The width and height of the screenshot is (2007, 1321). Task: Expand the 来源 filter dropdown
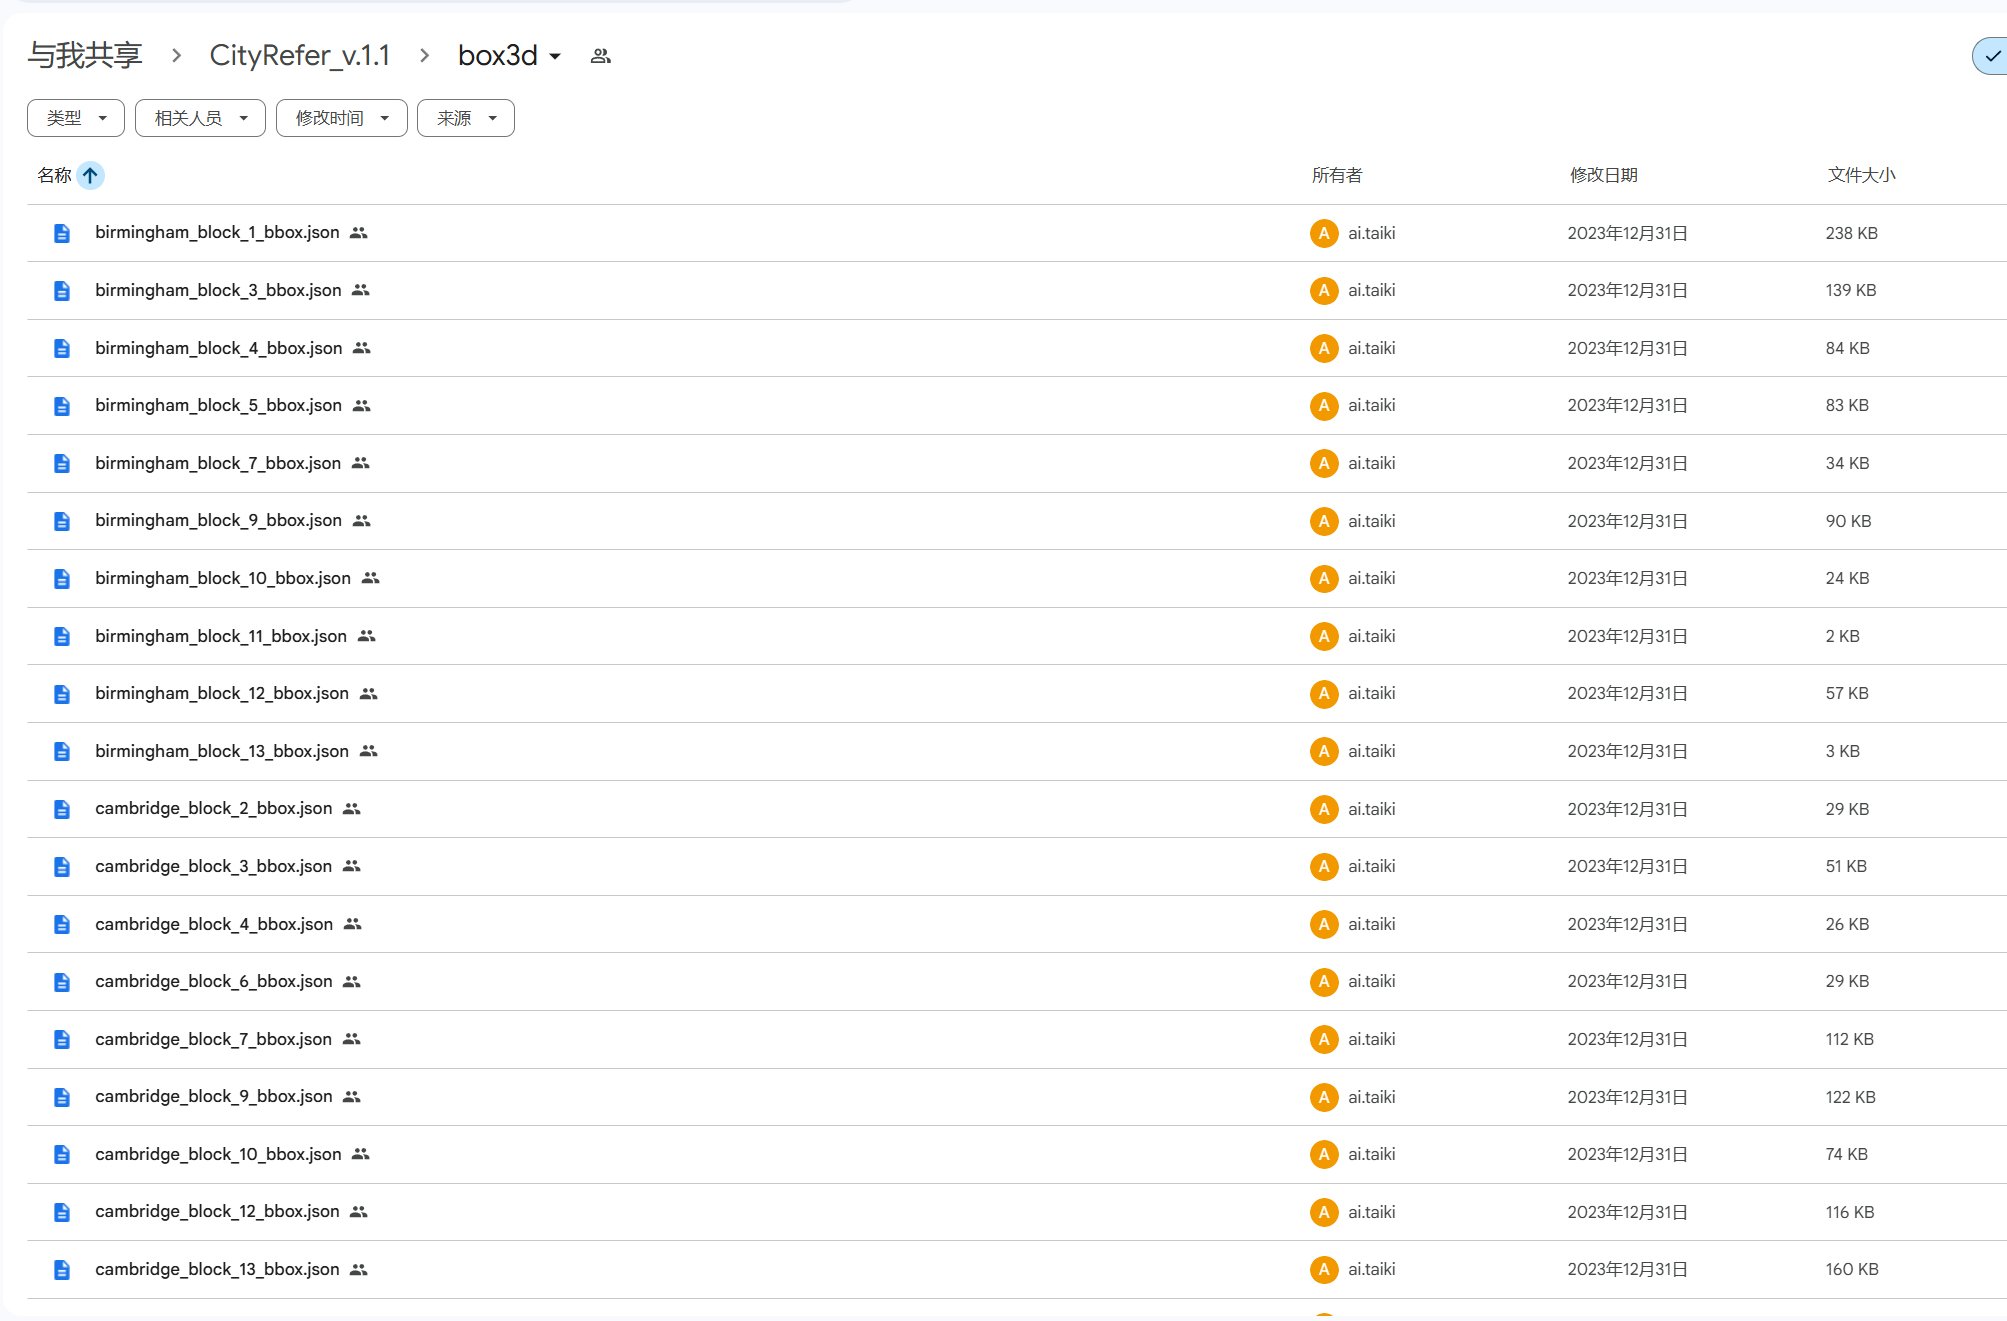click(465, 118)
